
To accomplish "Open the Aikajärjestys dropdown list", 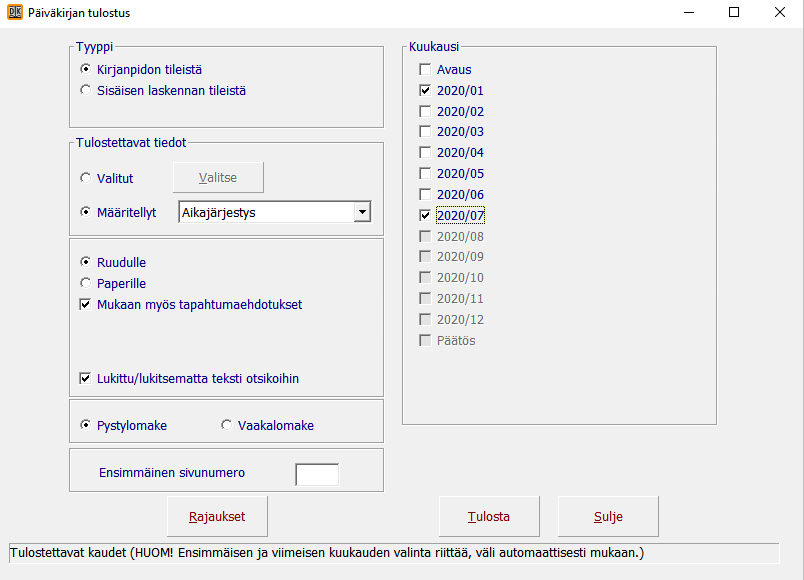I will pos(362,212).
